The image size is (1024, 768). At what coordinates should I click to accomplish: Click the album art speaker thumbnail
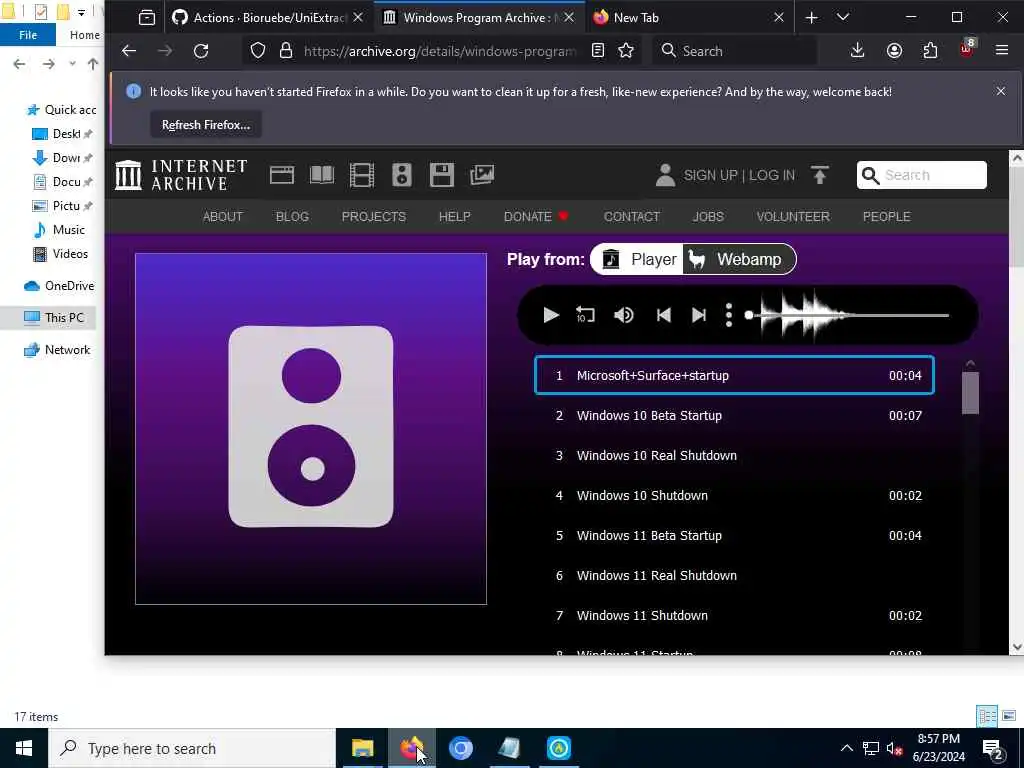(x=311, y=428)
